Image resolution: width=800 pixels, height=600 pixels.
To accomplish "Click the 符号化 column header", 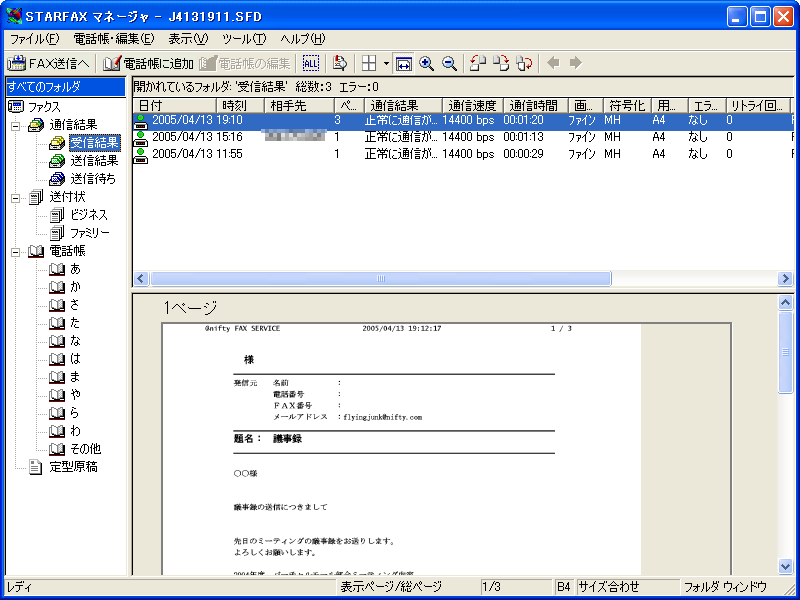I will click(x=627, y=106).
